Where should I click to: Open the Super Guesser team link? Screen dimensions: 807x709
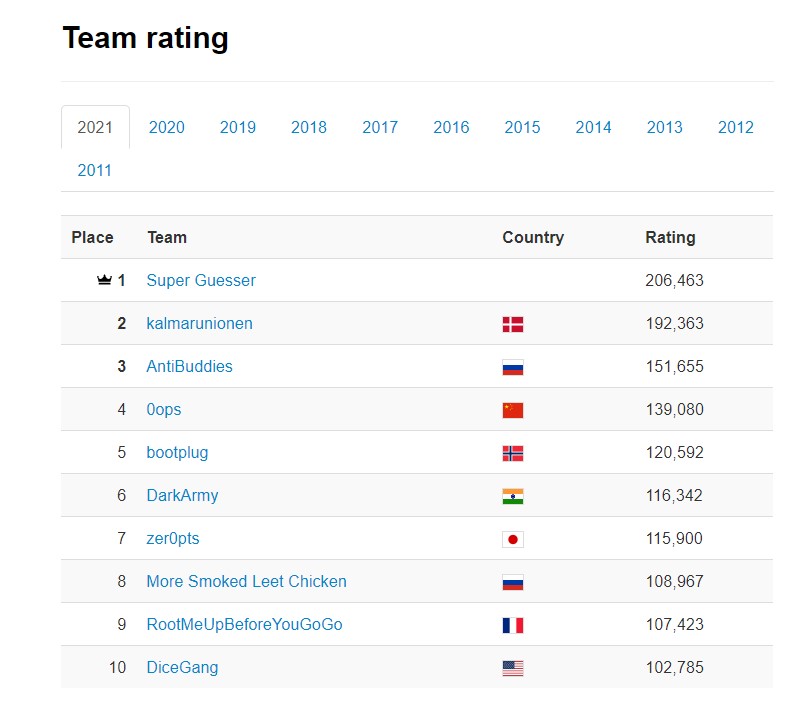click(201, 280)
